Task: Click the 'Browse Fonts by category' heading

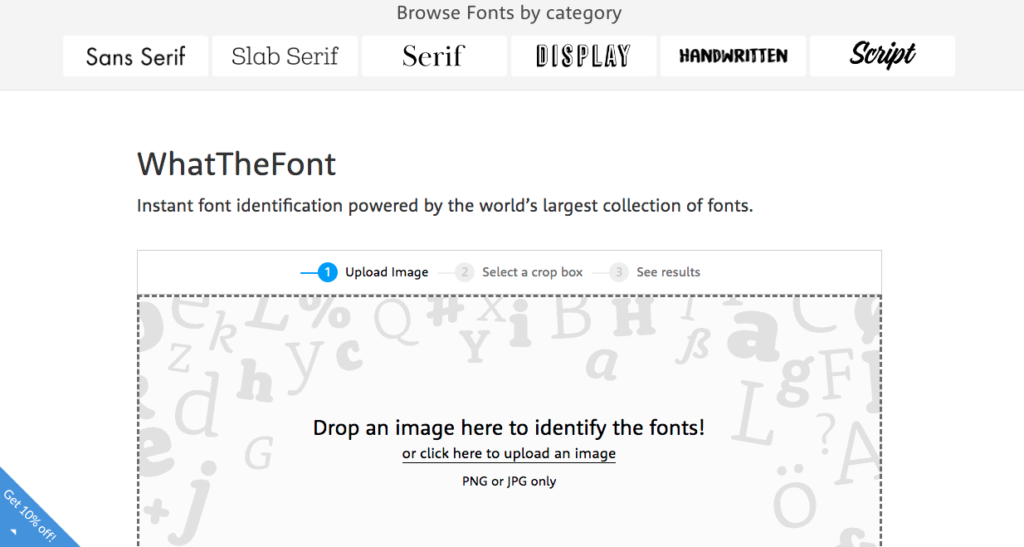Action: click(x=509, y=13)
